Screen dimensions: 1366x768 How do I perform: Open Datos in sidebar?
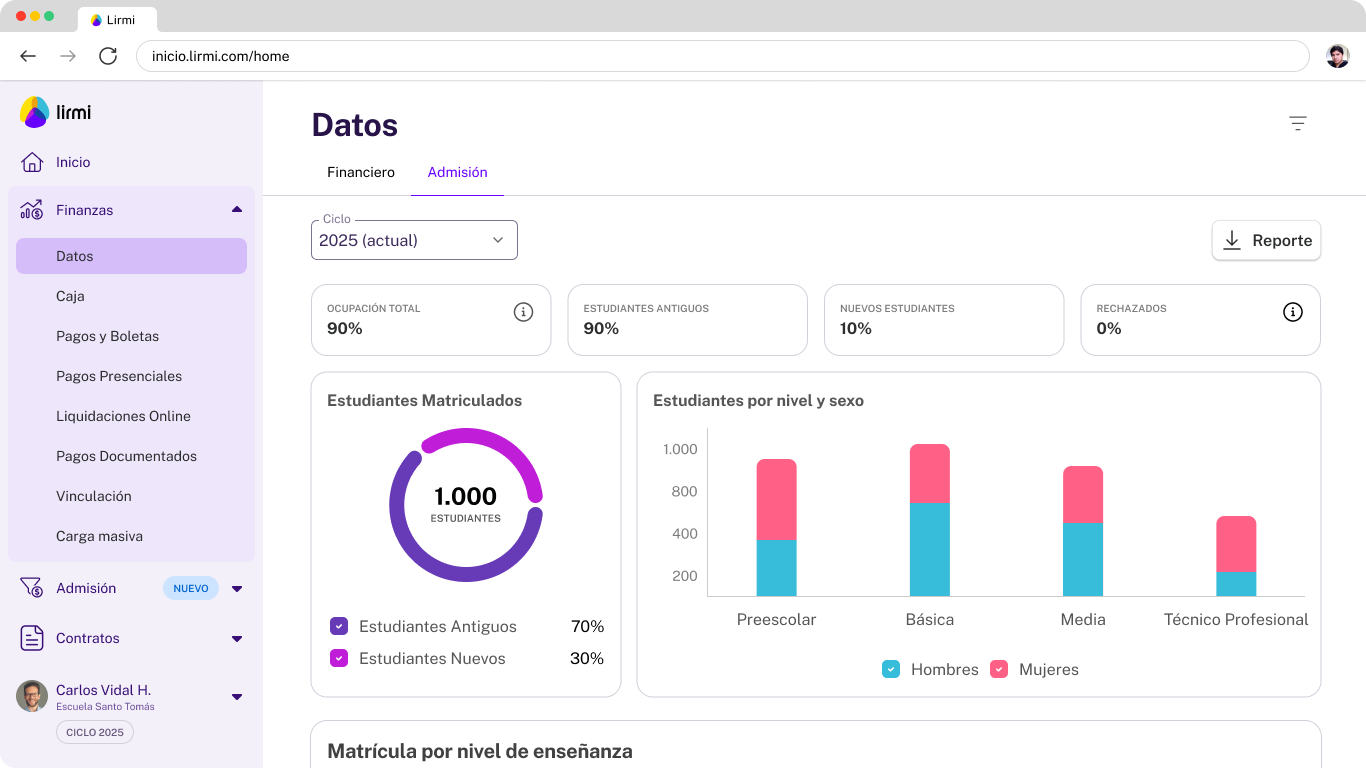(131, 256)
